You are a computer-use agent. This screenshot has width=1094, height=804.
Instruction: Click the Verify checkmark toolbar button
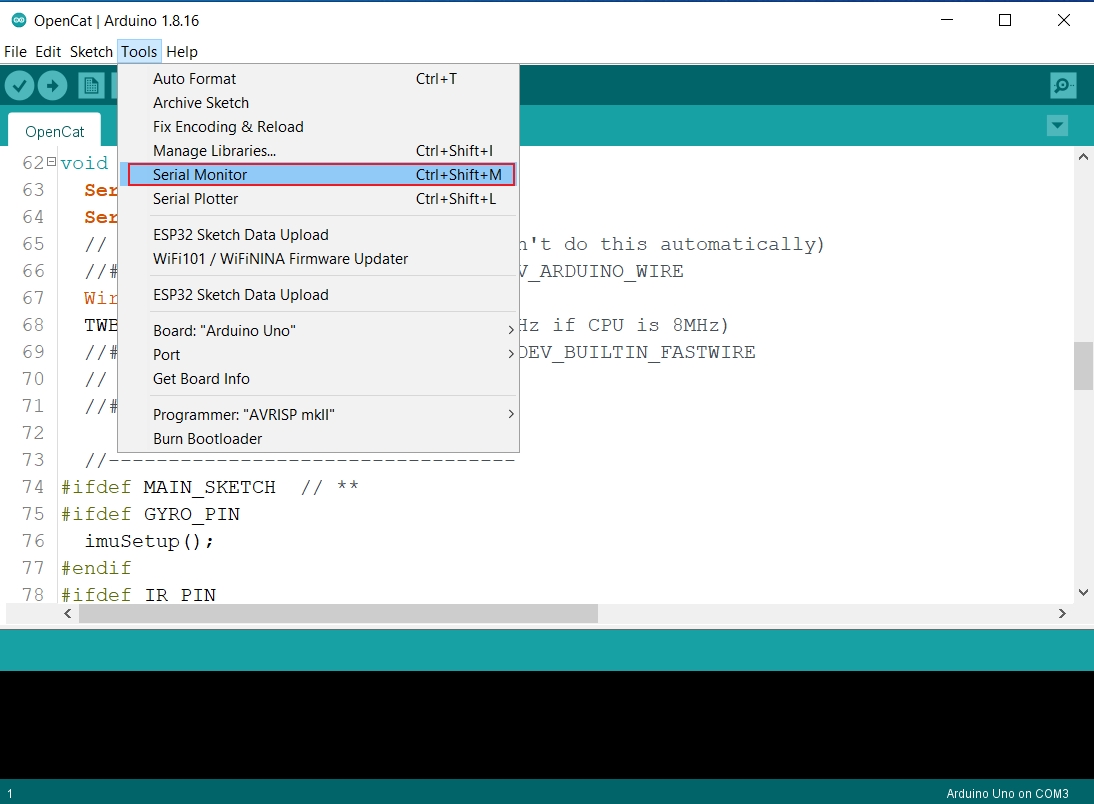click(x=19, y=86)
